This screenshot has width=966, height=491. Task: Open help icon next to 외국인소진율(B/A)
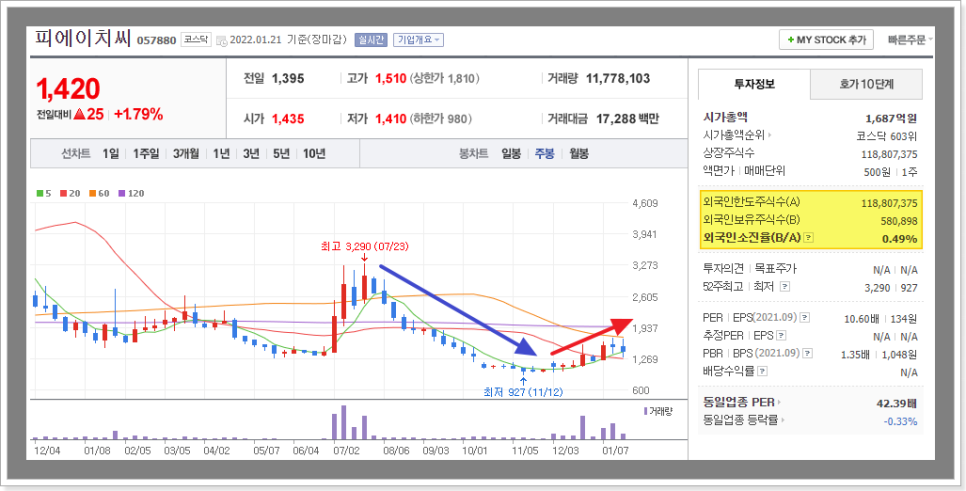809,238
